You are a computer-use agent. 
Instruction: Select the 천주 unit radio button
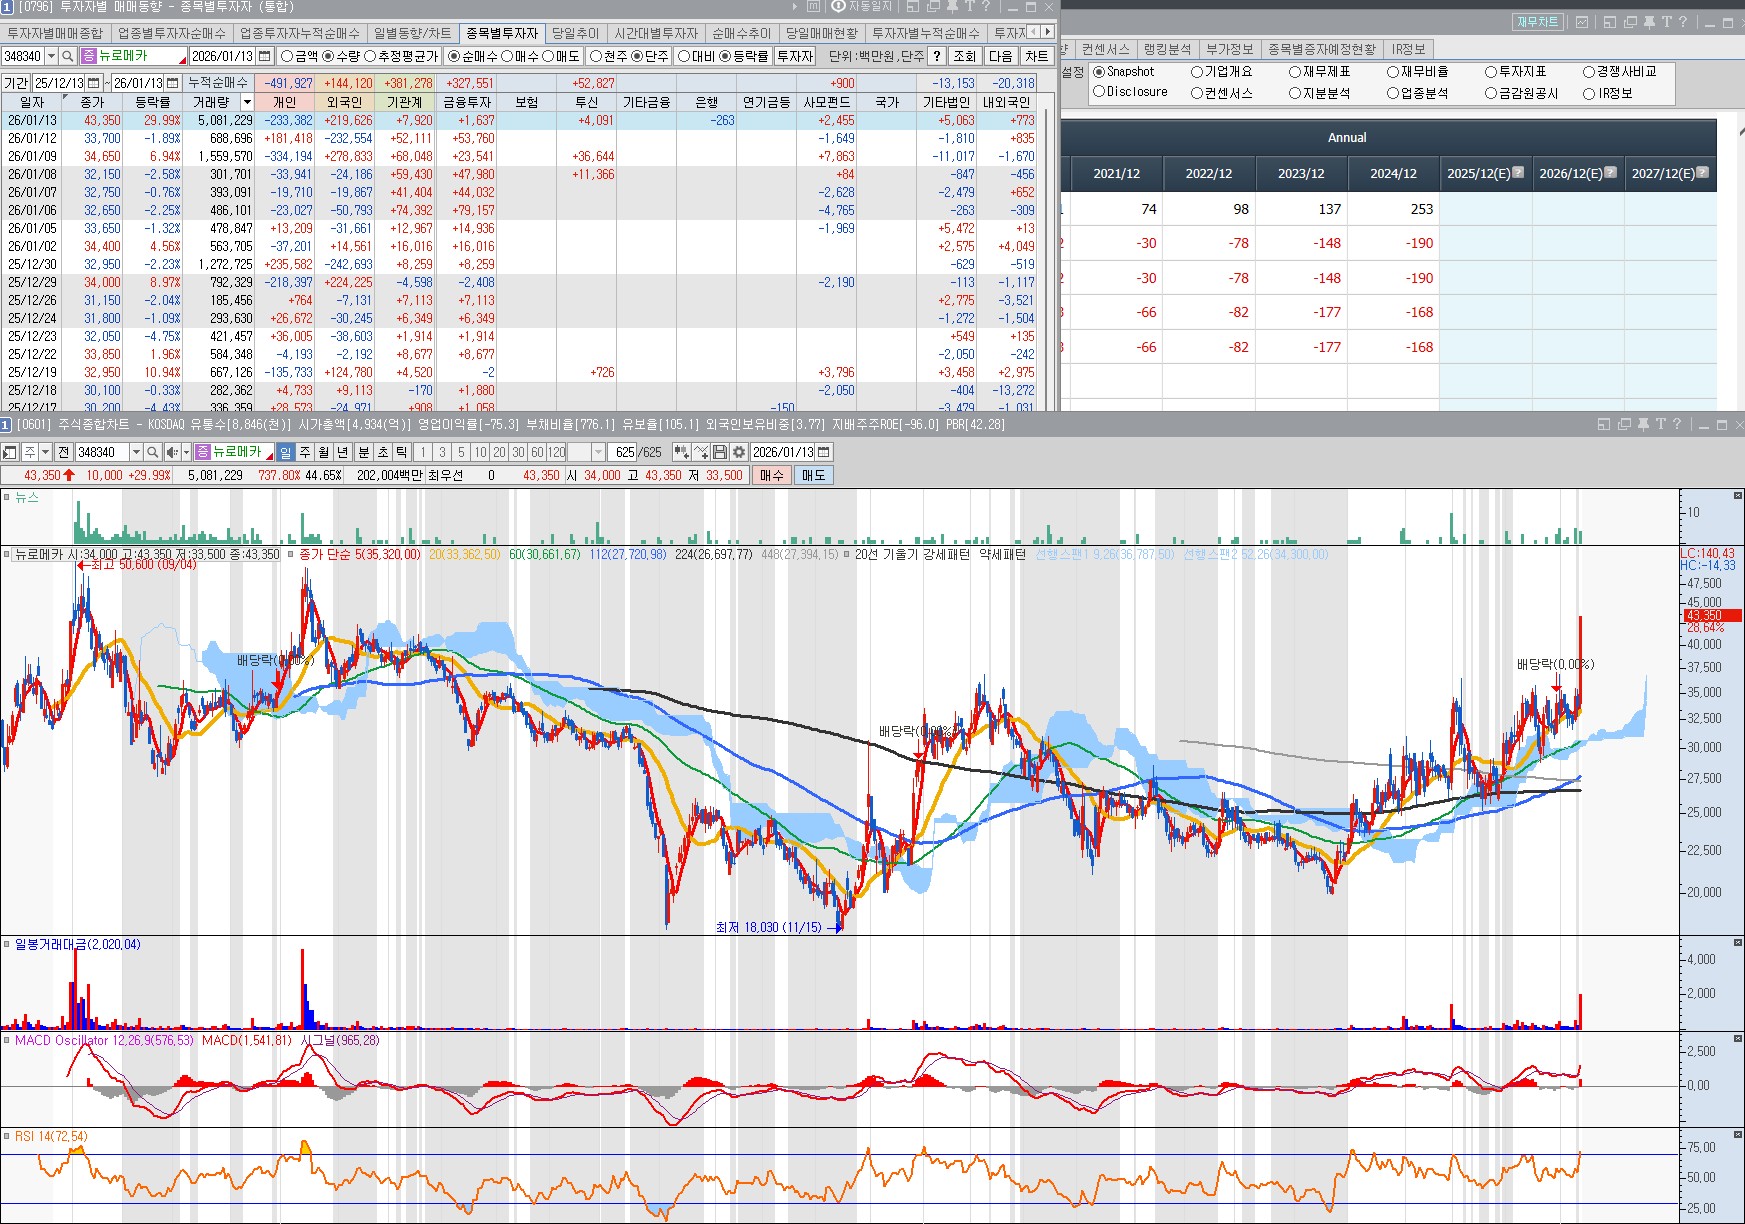596,56
